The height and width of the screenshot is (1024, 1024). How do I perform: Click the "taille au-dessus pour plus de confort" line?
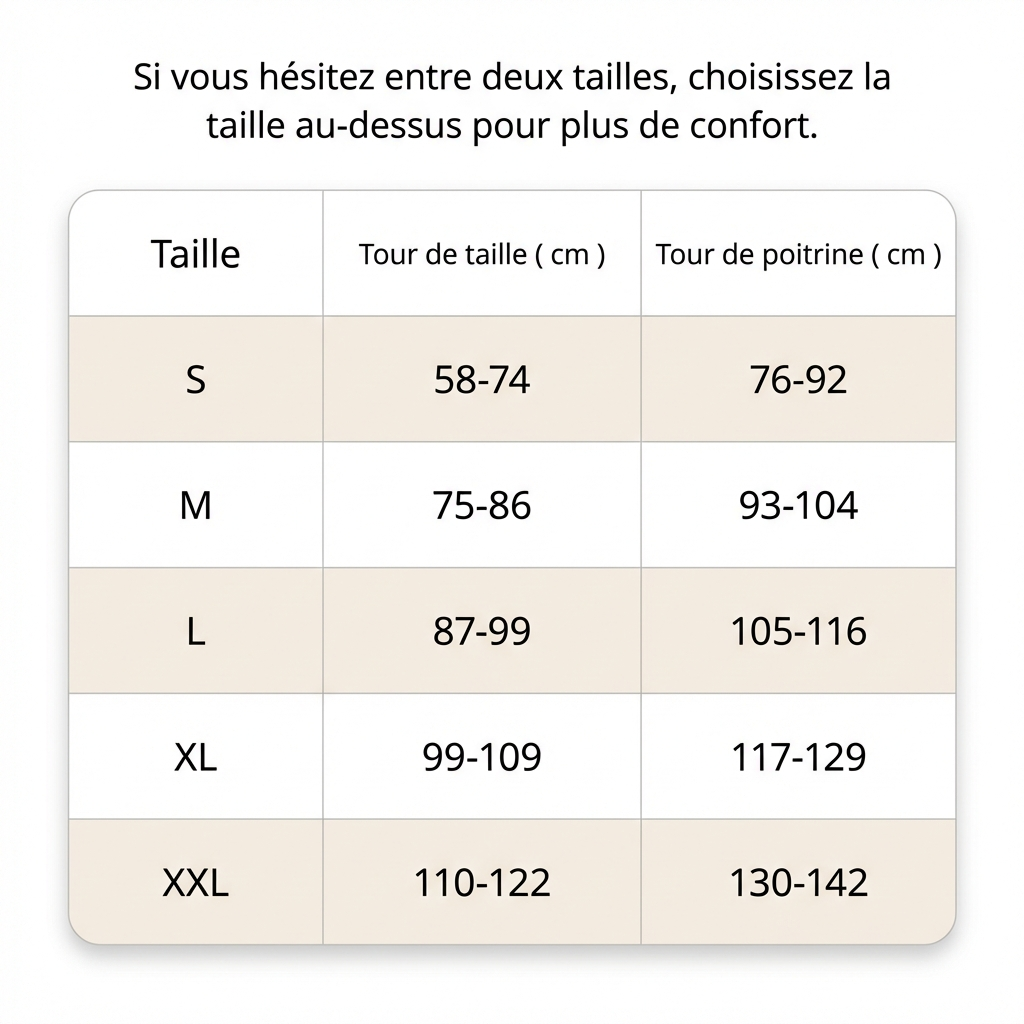tap(512, 127)
